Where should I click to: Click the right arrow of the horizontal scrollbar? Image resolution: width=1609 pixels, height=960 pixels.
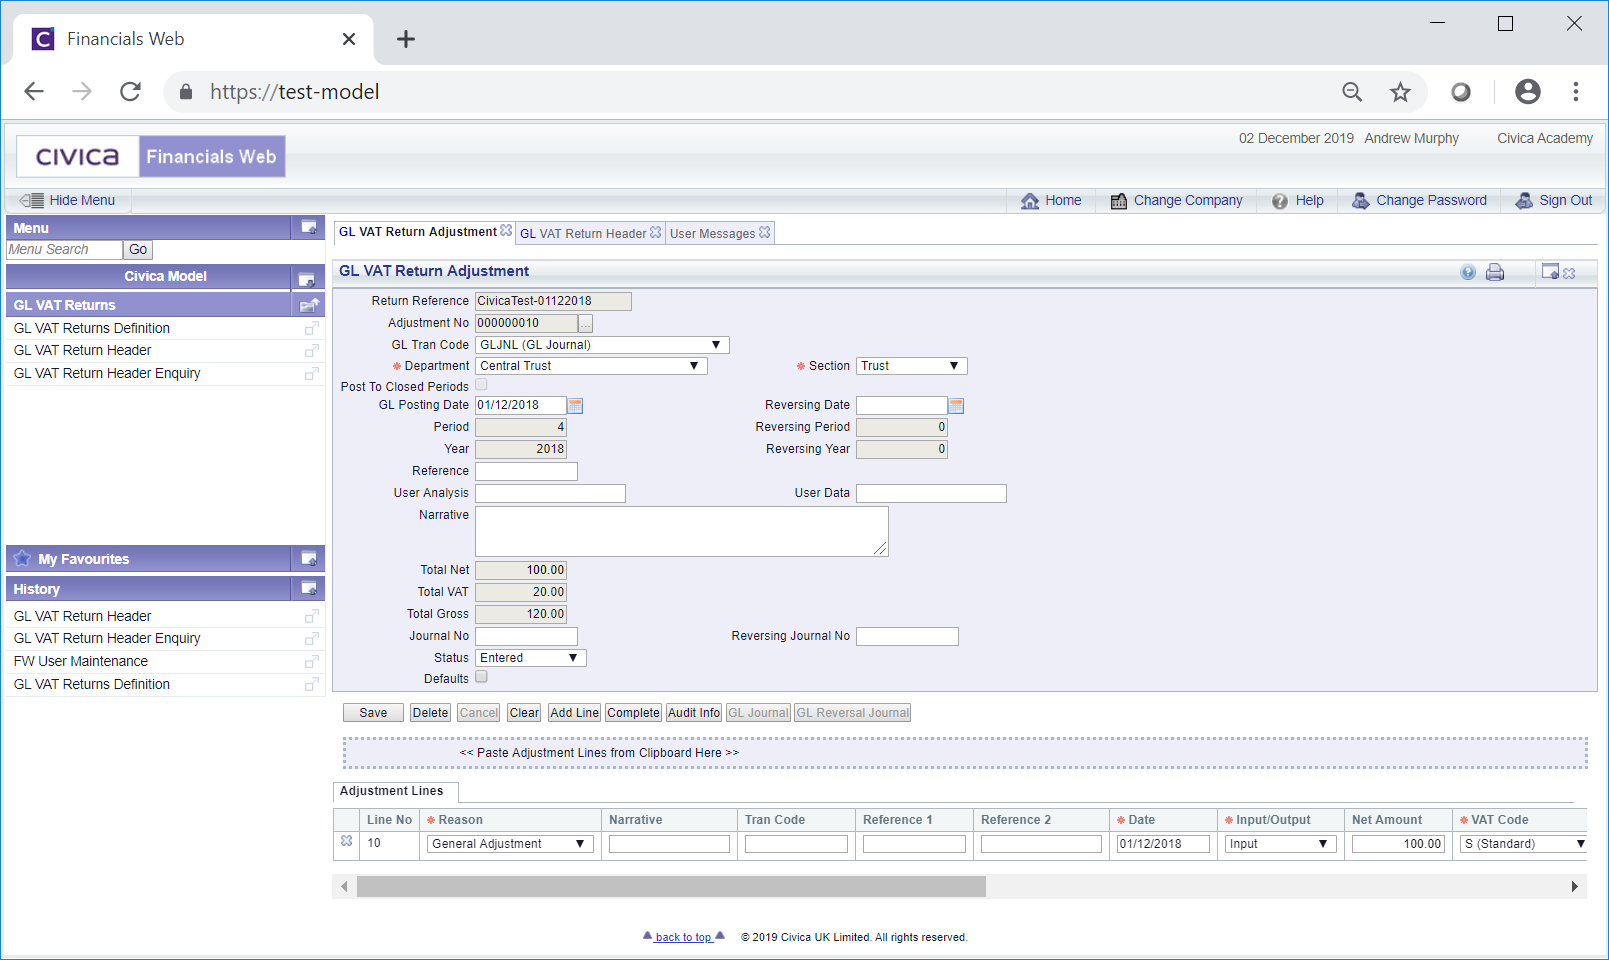1574,886
